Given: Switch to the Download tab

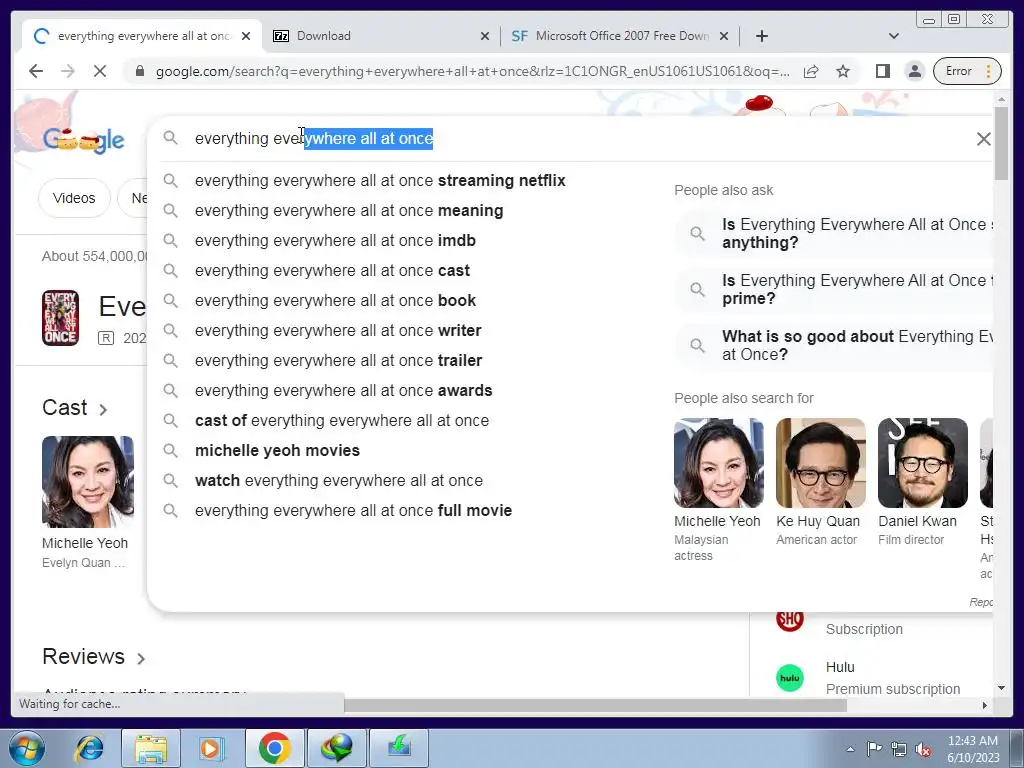Looking at the screenshot, I should 381,36.
